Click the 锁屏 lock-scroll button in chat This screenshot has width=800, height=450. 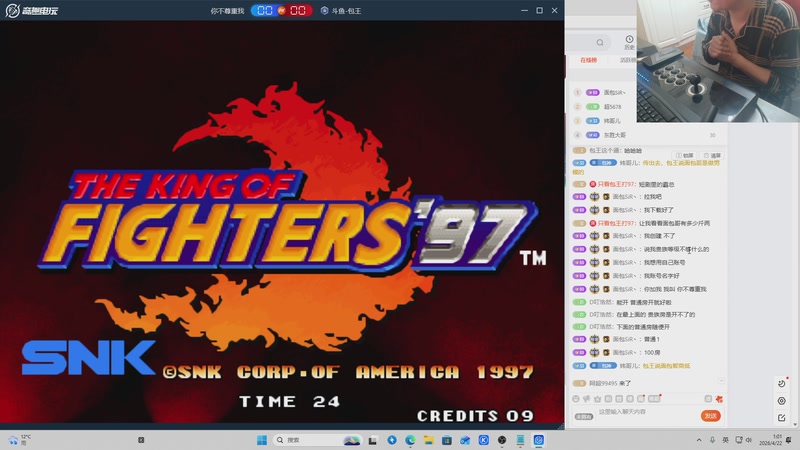coord(684,155)
